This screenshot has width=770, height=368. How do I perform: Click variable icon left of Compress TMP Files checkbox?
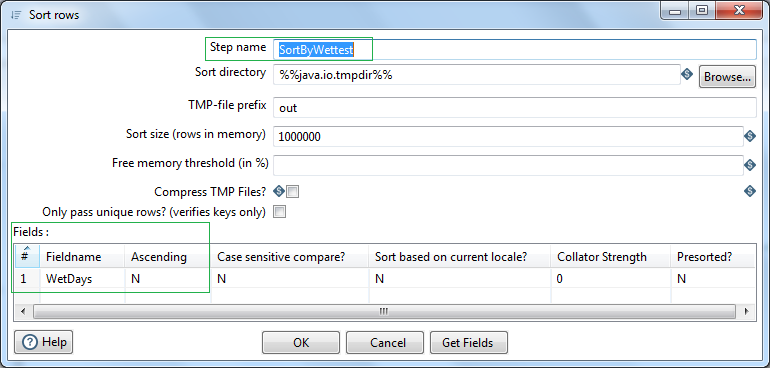point(278,191)
